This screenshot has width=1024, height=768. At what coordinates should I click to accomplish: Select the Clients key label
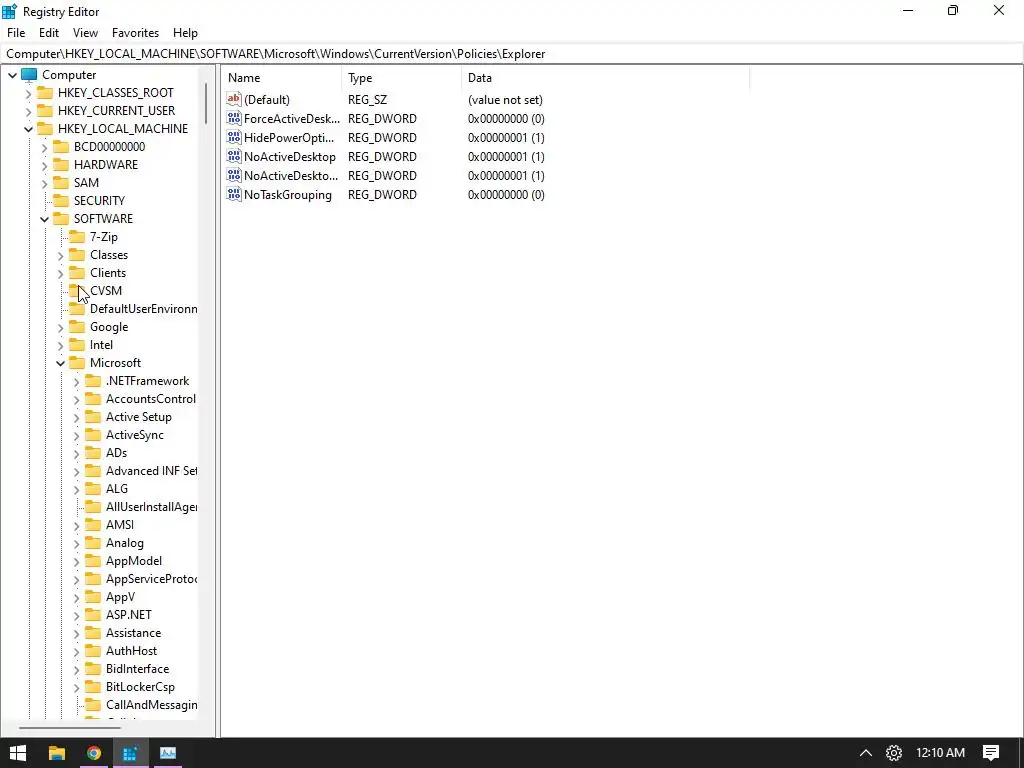click(108, 273)
